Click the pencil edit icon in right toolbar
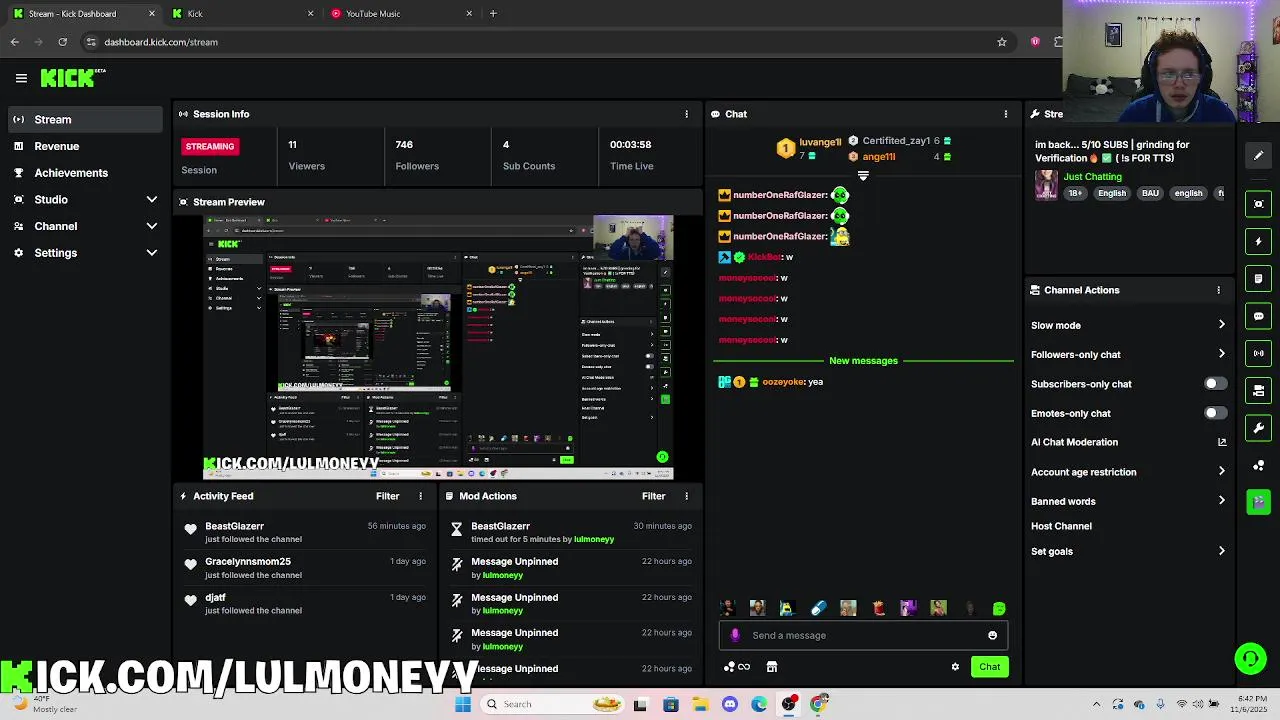The image size is (1280, 720). (x=1258, y=156)
